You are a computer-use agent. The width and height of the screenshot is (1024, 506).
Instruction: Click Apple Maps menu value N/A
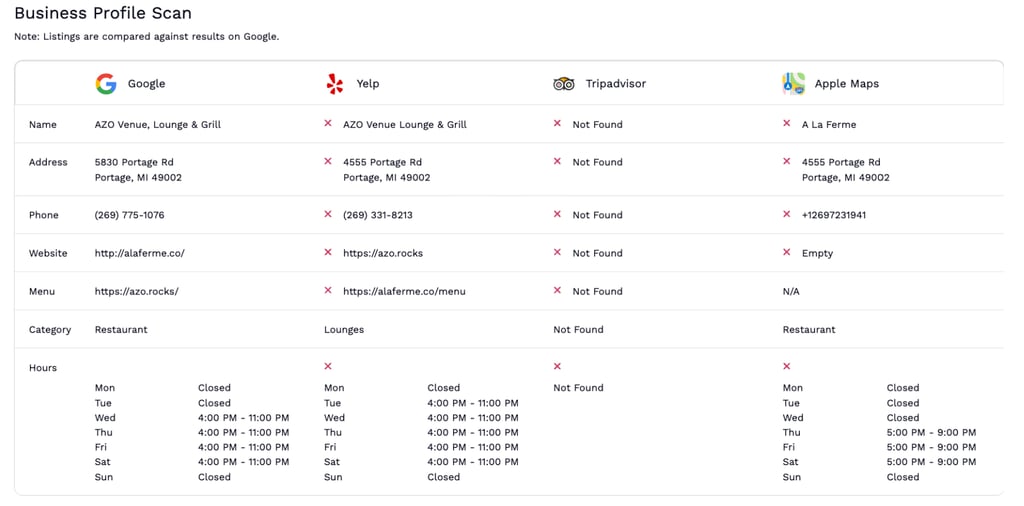(791, 291)
